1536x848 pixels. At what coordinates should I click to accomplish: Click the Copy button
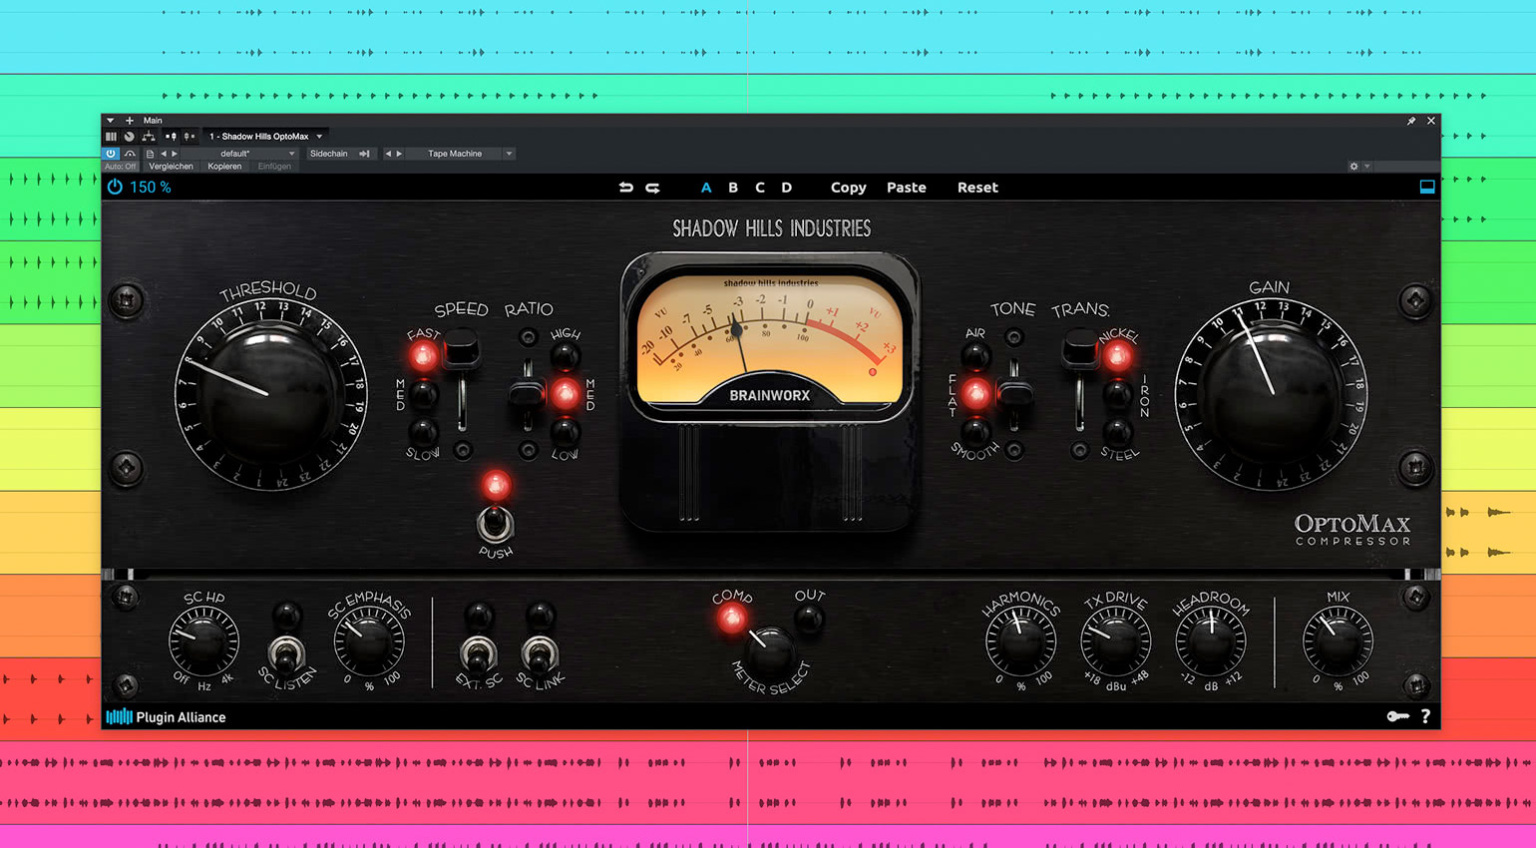coord(847,187)
